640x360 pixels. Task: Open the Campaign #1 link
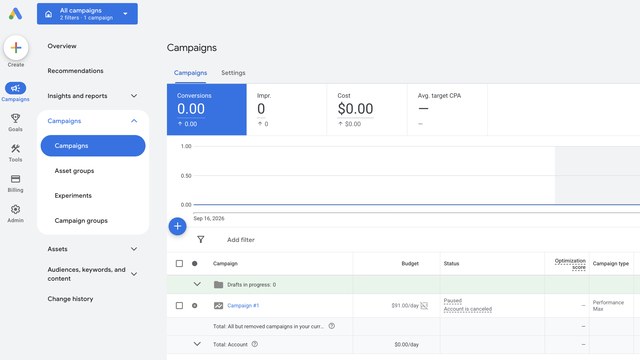tap(243, 305)
